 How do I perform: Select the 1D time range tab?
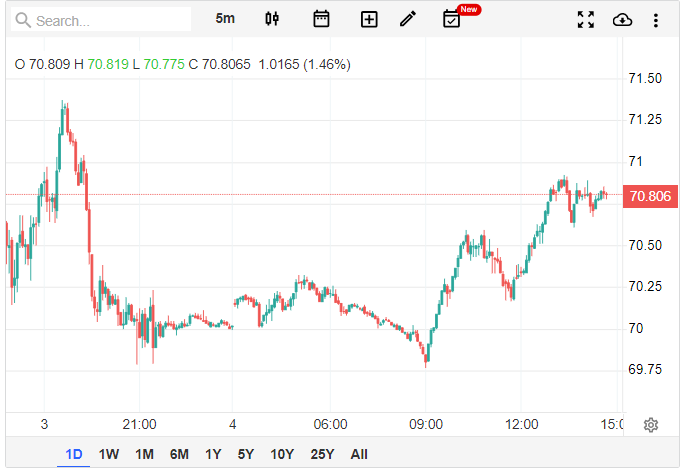coord(74,454)
